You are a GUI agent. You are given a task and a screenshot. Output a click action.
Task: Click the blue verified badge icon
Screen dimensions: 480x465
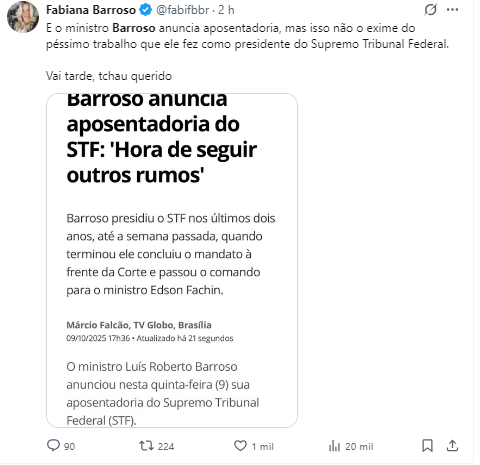tap(145, 10)
